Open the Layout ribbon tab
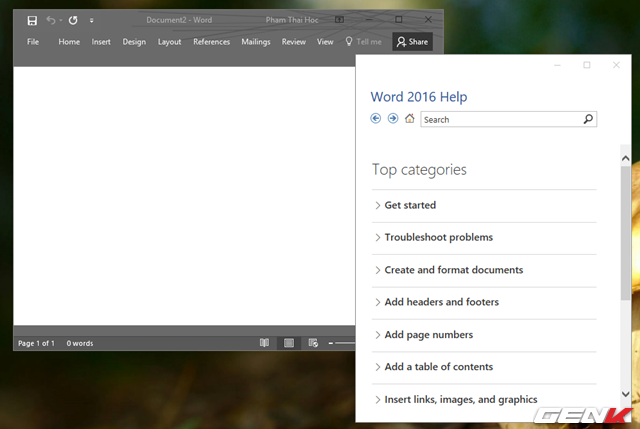Image resolution: width=640 pixels, height=429 pixels. [169, 42]
